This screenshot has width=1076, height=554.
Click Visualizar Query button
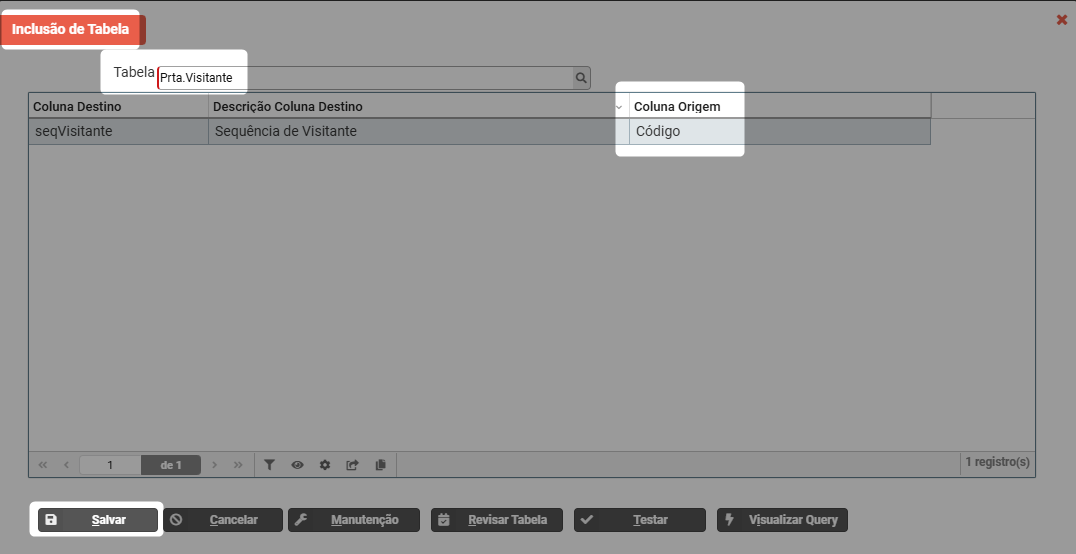click(x=782, y=520)
